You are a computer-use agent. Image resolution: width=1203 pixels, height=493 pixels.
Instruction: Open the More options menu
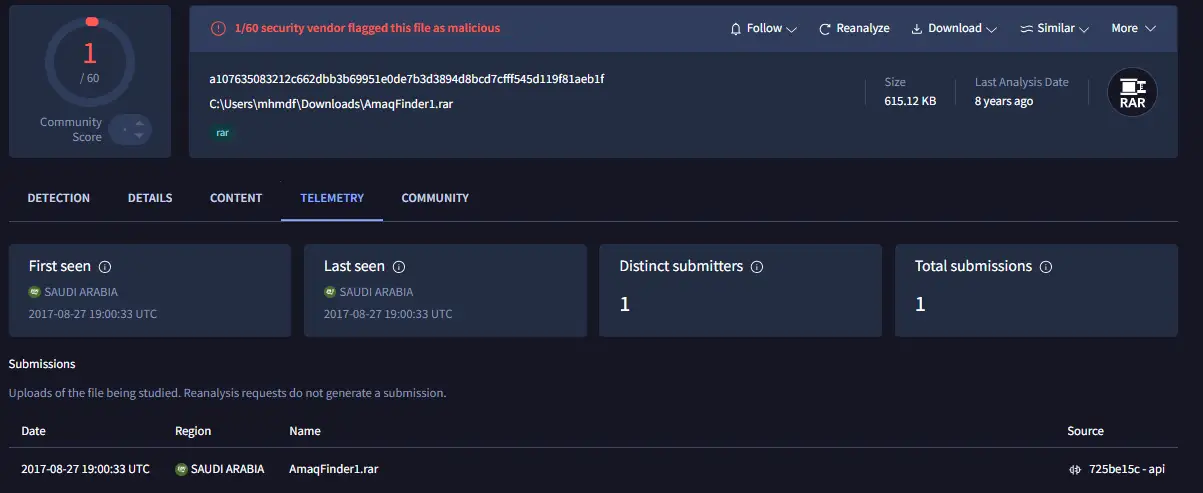pos(1133,29)
